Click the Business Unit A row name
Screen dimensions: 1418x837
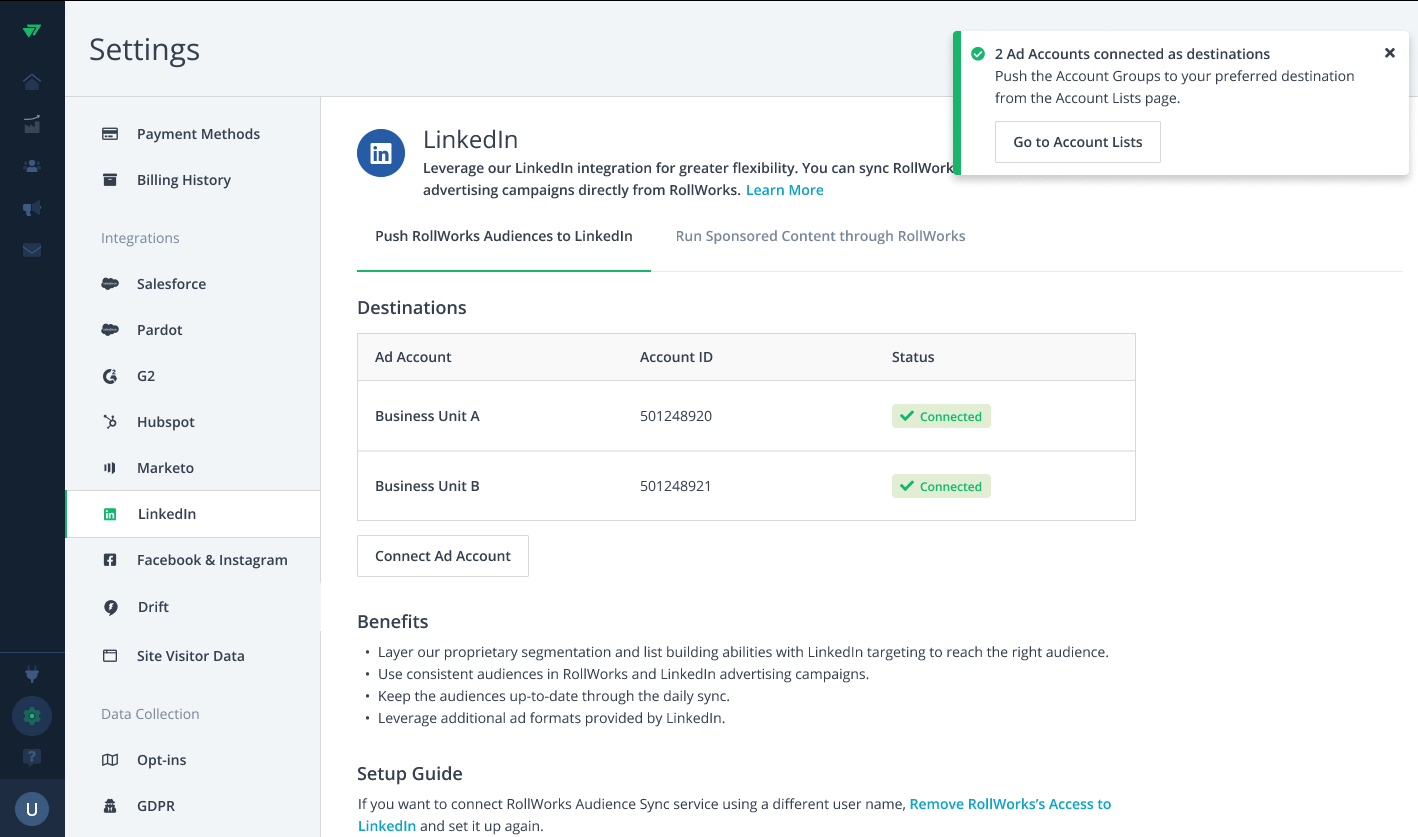click(x=427, y=416)
